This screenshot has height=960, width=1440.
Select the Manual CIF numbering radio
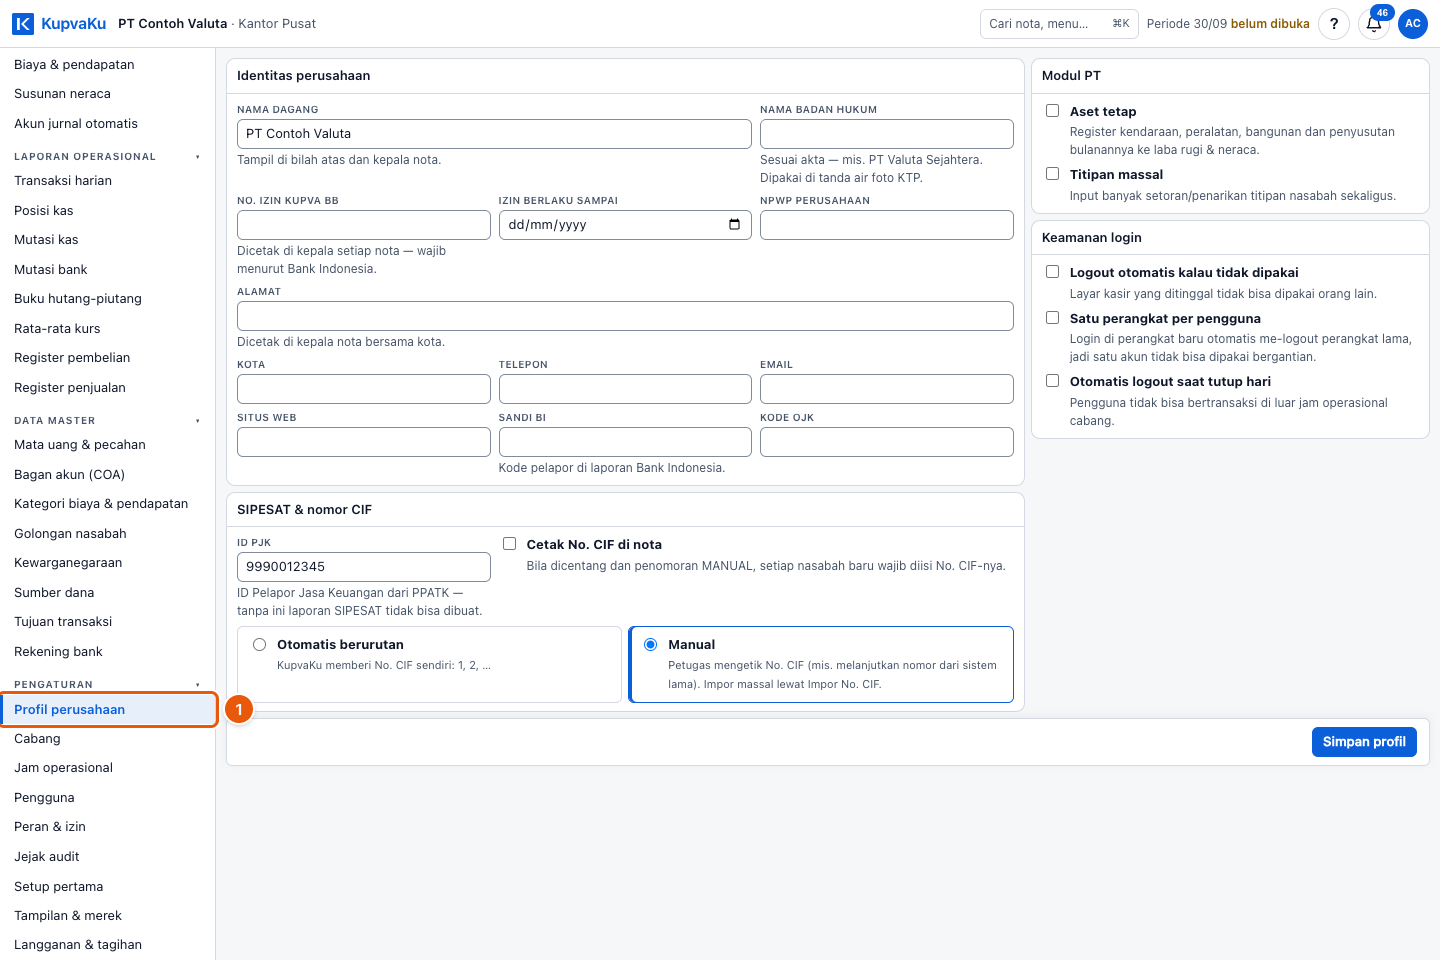[x=650, y=645]
